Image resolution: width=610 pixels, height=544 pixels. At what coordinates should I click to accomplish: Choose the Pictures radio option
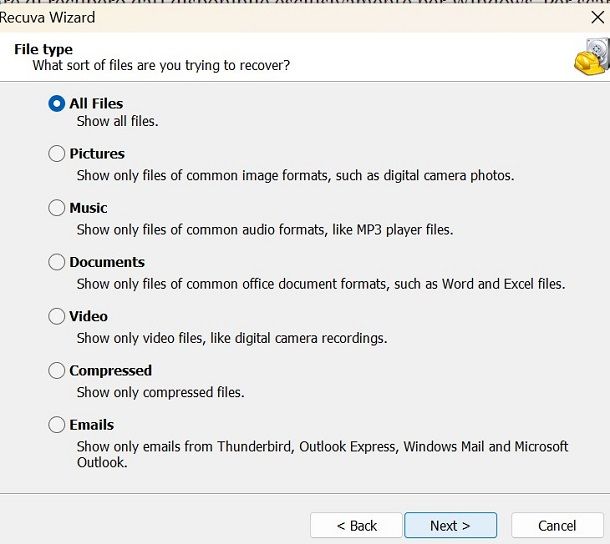click(x=56, y=153)
